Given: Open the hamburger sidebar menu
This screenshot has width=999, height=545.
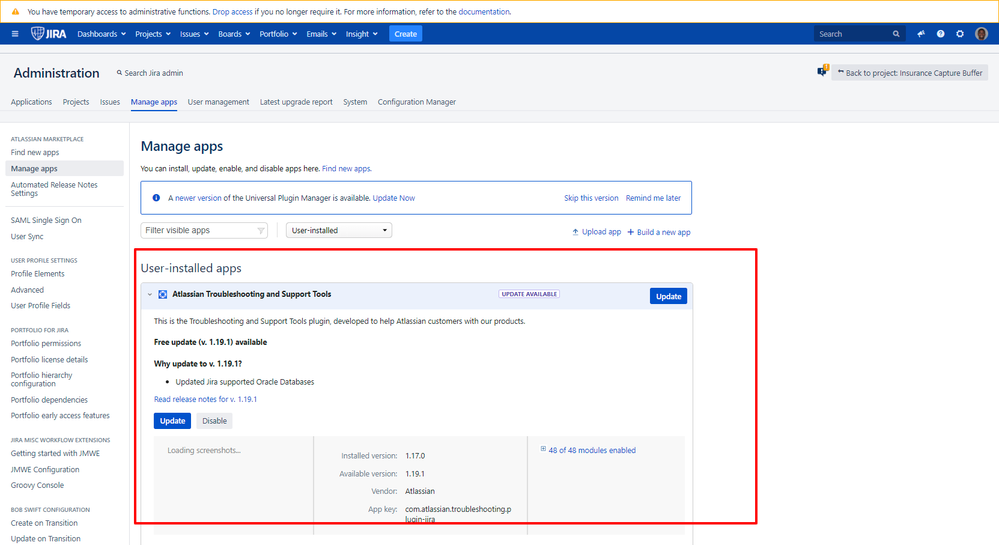Looking at the screenshot, I should (x=15, y=34).
